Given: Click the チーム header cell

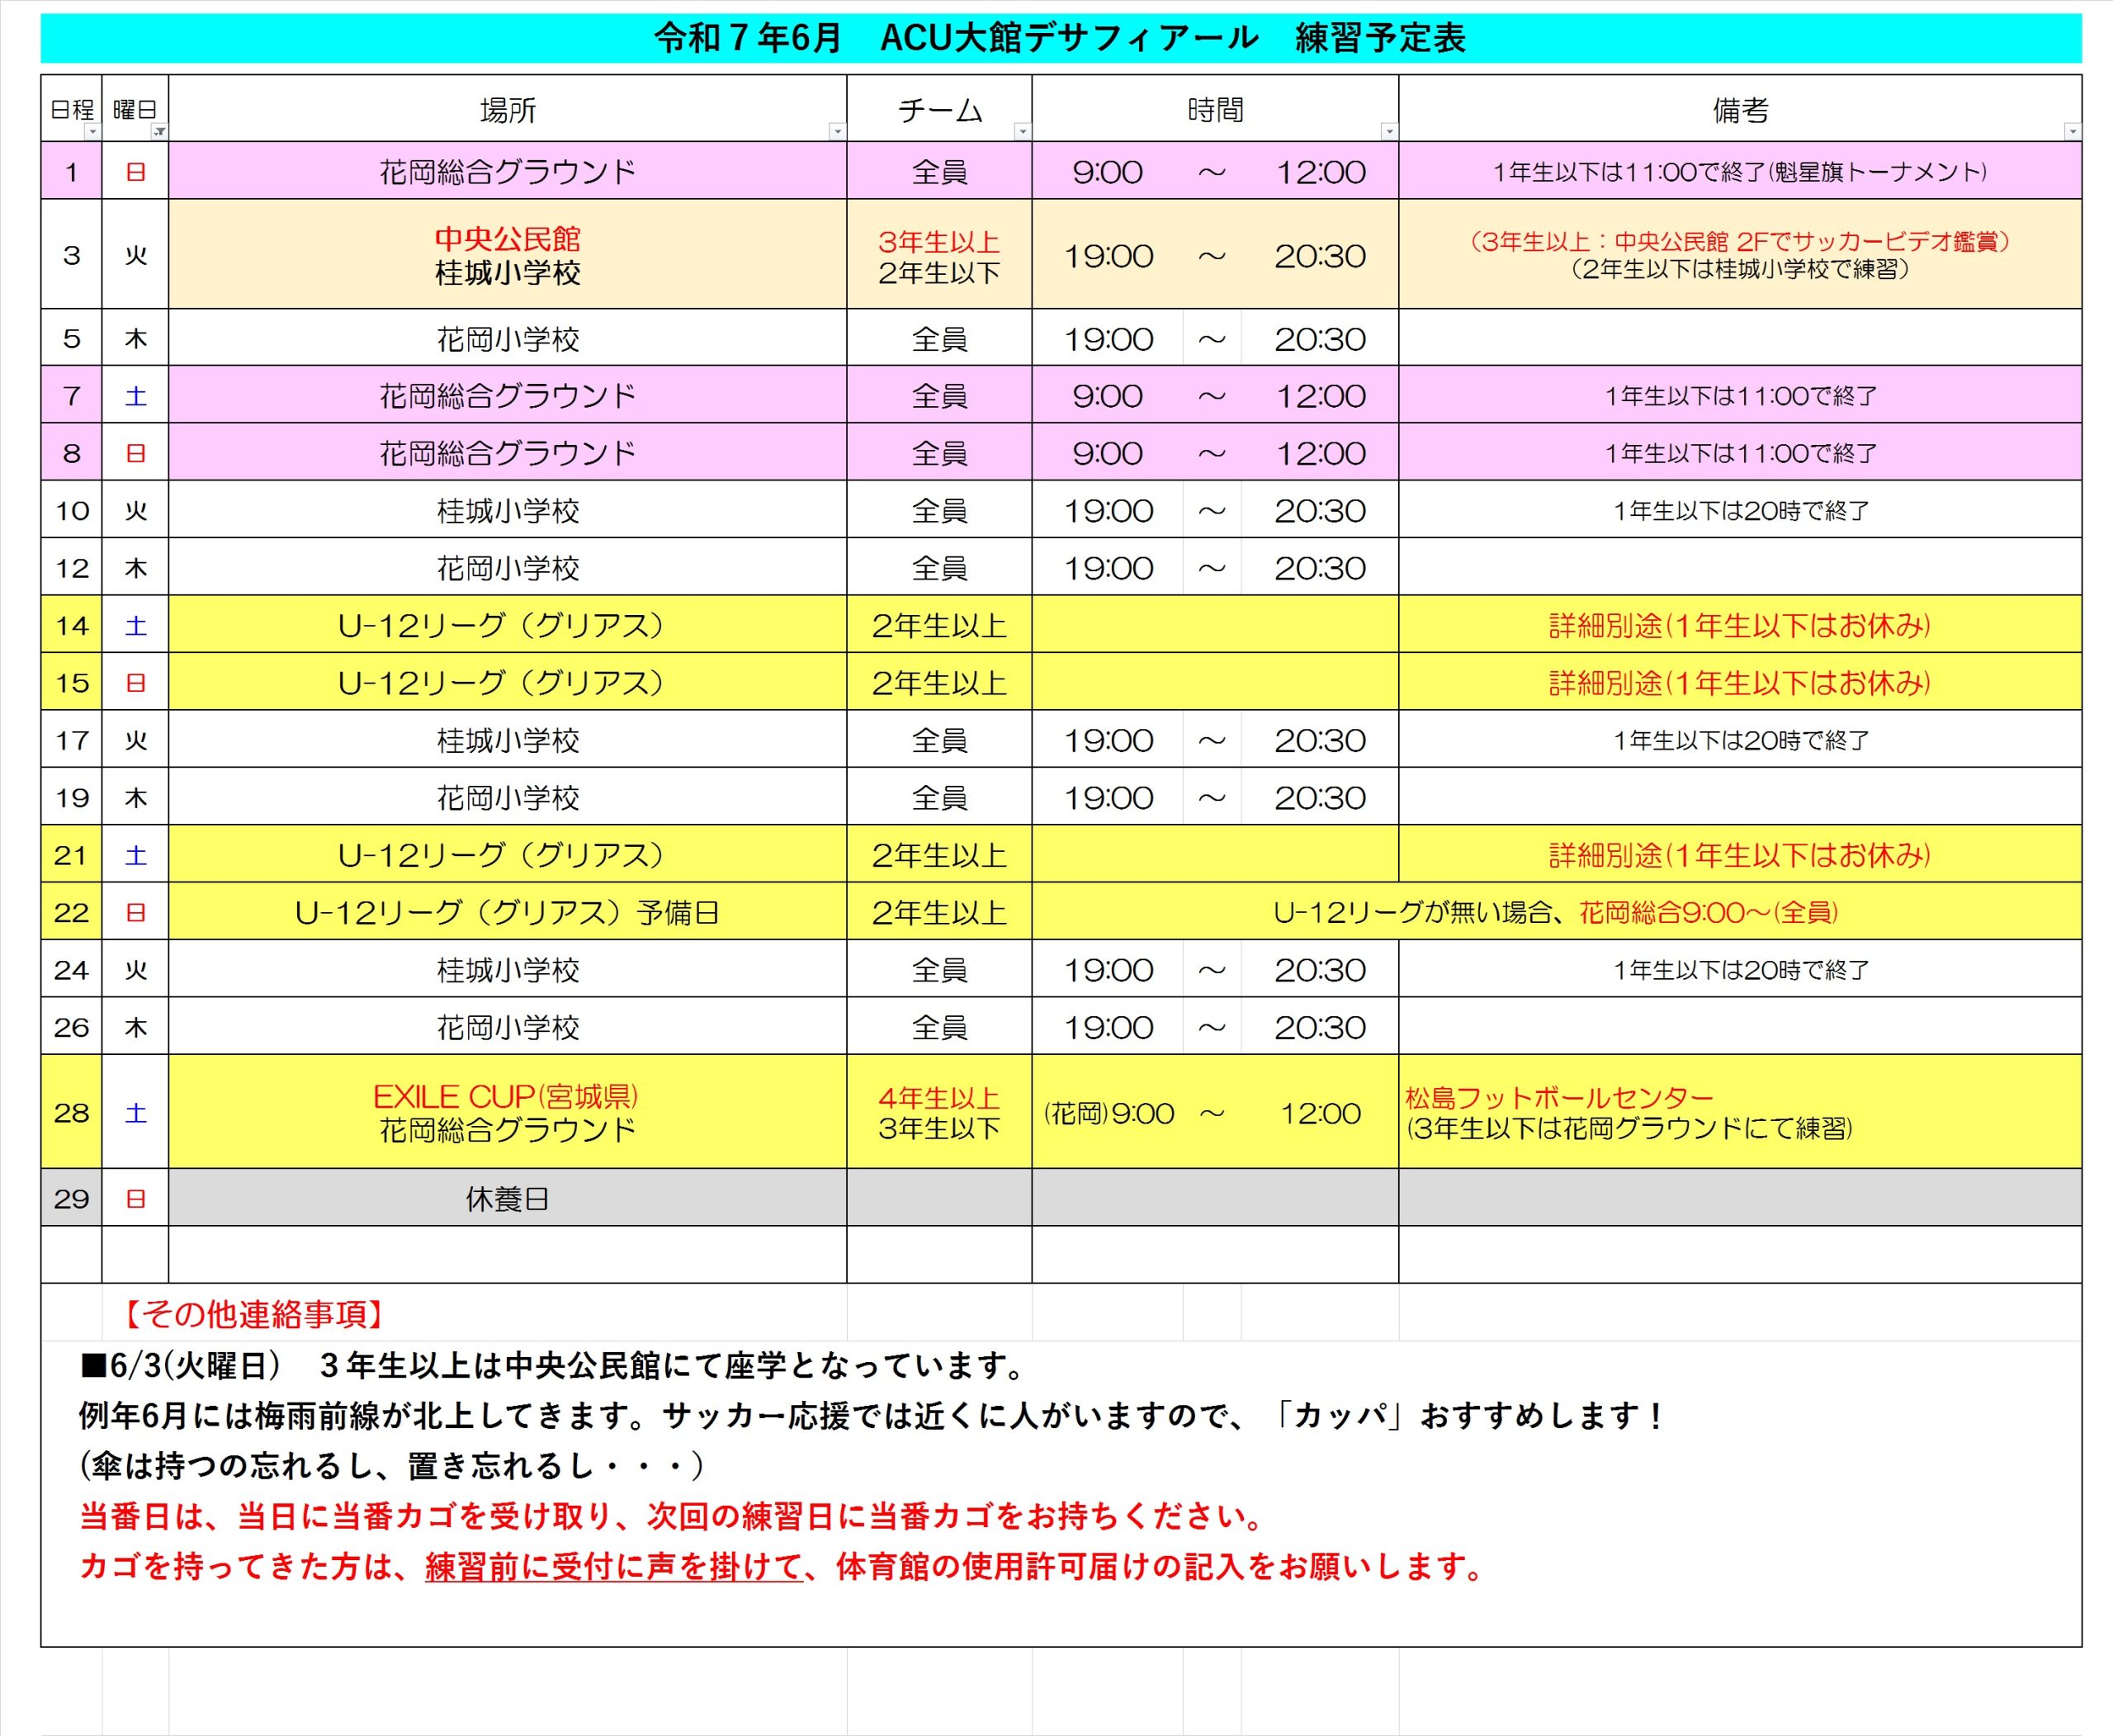Looking at the screenshot, I should pos(940,109).
